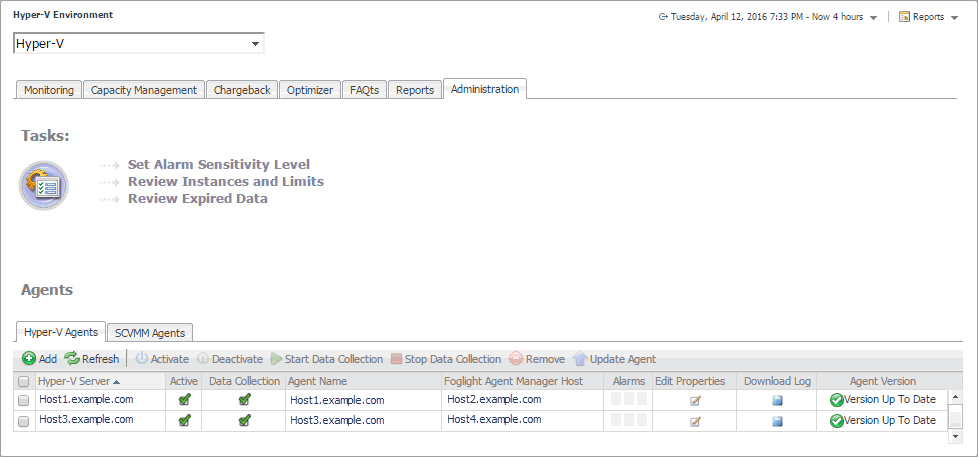Viewport: 978px width, 457px height.
Task: Click the green Add agent icon
Action: click(29, 358)
